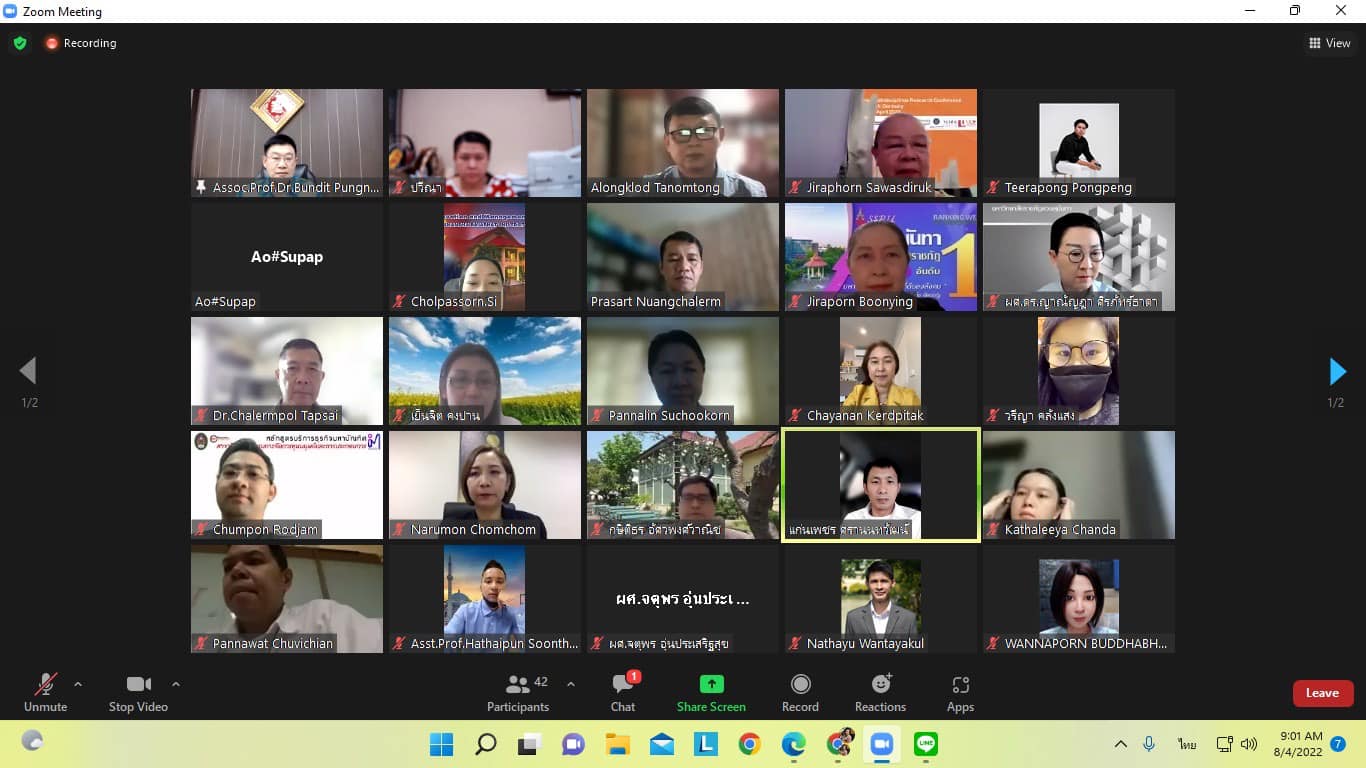The width and height of the screenshot is (1366, 768).
Task: Stop Video camera toggle
Action: (x=138, y=692)
